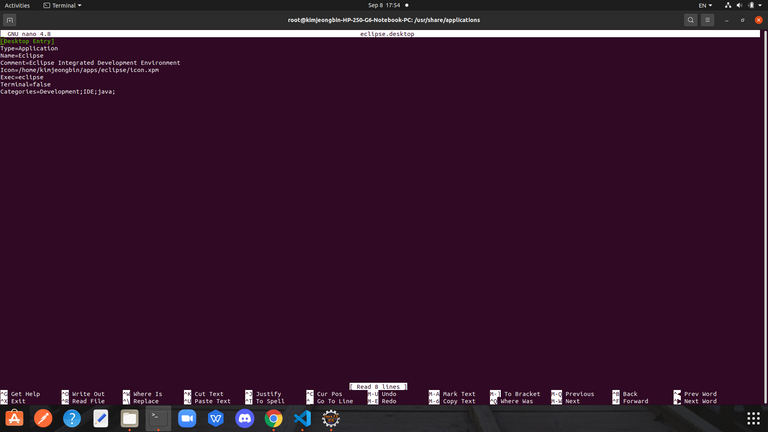Open the Activities overview
Screen dimensions: 768x432
point(17,5)
